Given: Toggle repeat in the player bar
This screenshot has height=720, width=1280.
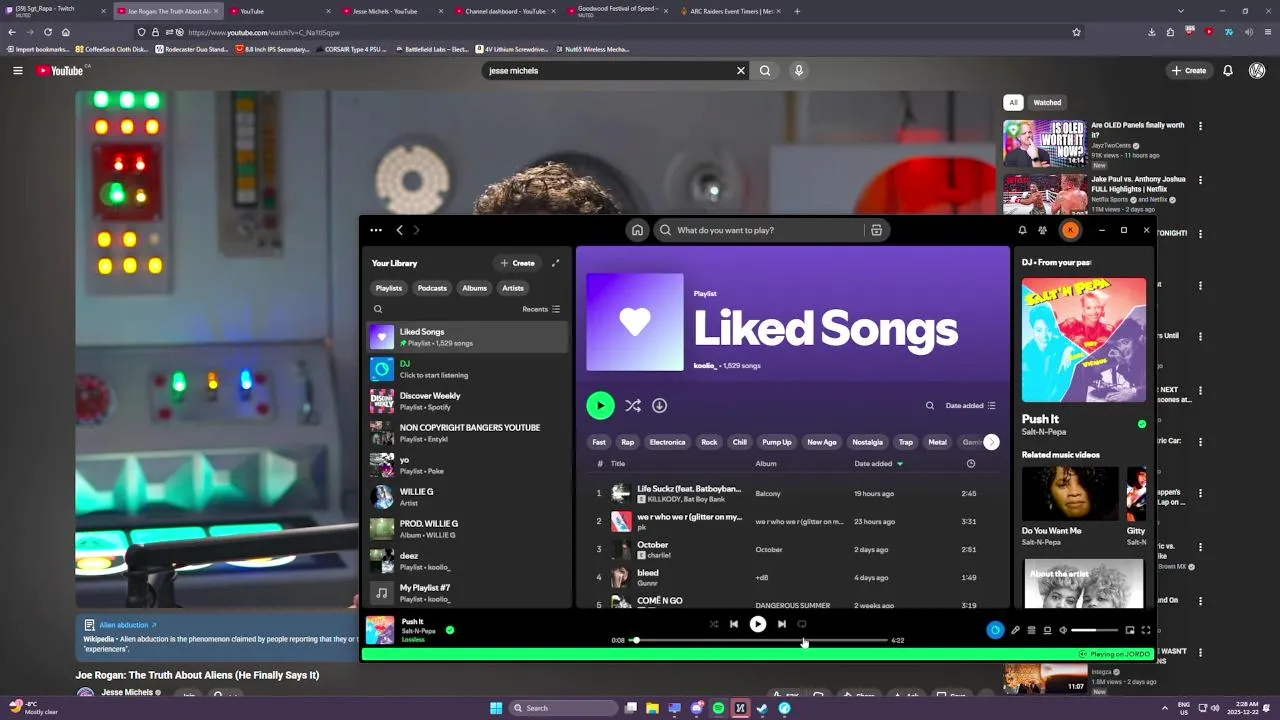Looking at the screenshot, I should [802, 624].
